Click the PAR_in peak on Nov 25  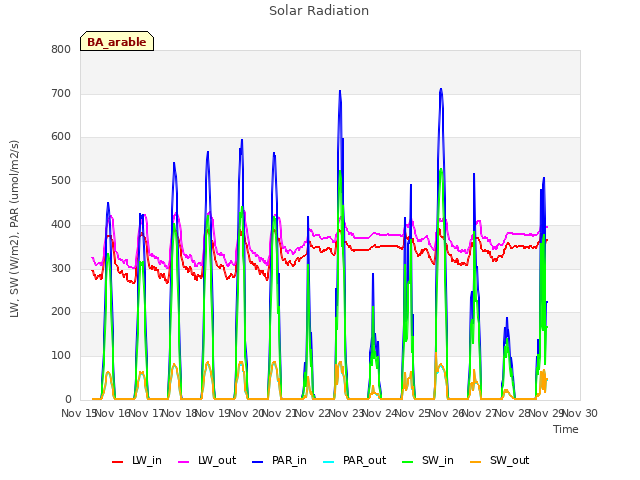441,89
